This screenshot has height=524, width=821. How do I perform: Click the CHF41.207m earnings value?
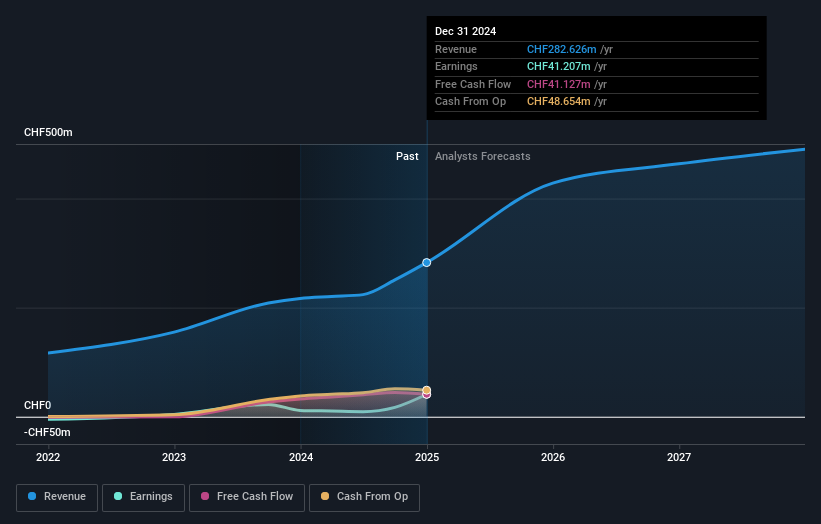[559, 66]
